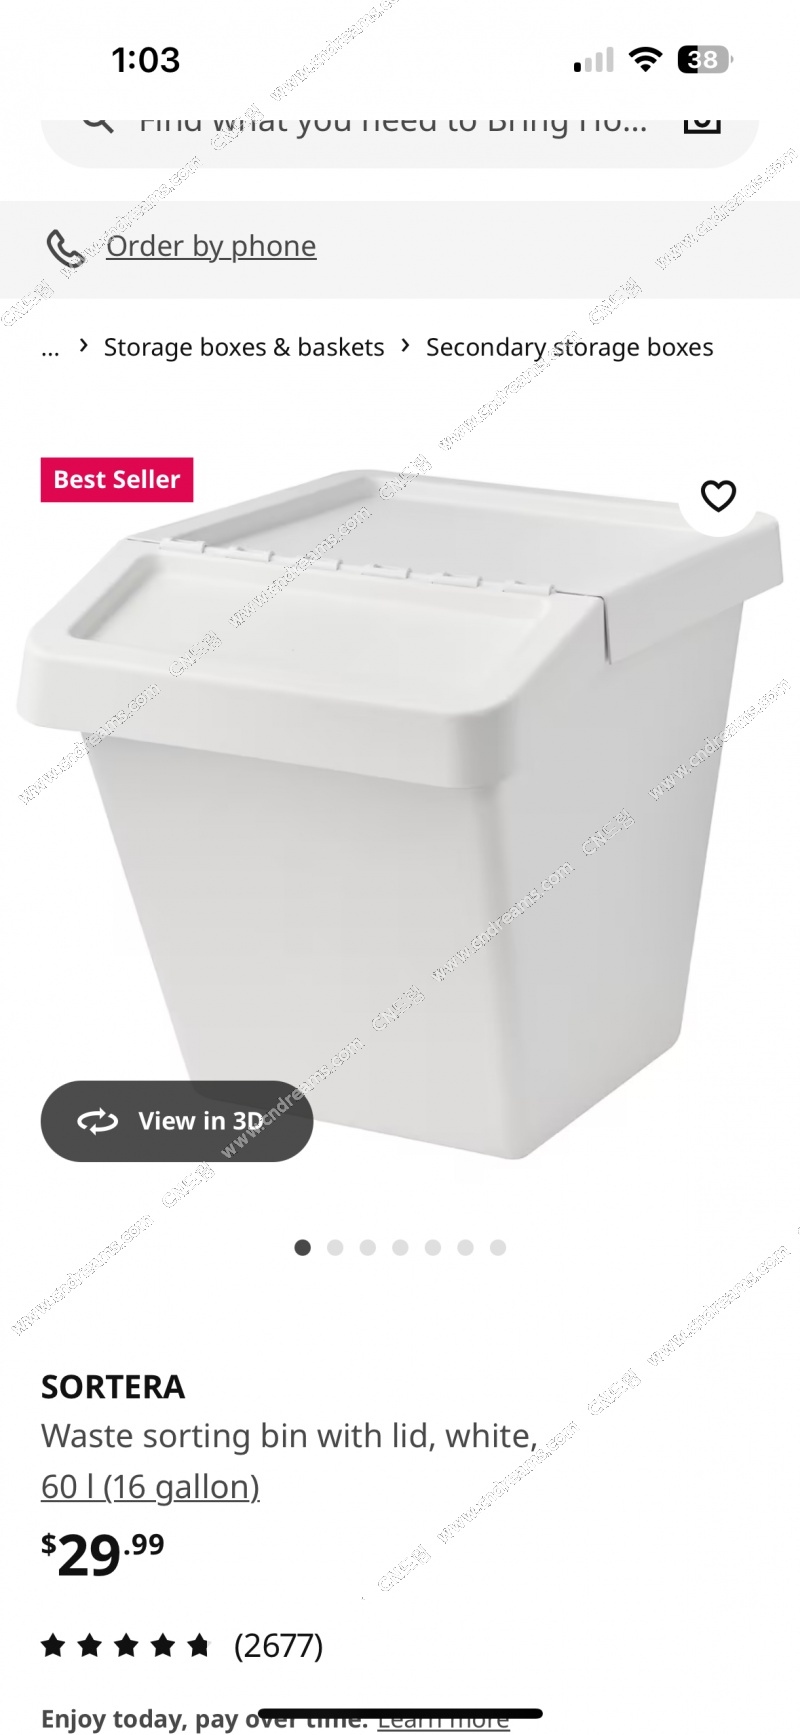Image resolution: width=800 pixels, height=1735 pixels.
Task: Open View in 3D mode
Action: (x=177, y=1121)
